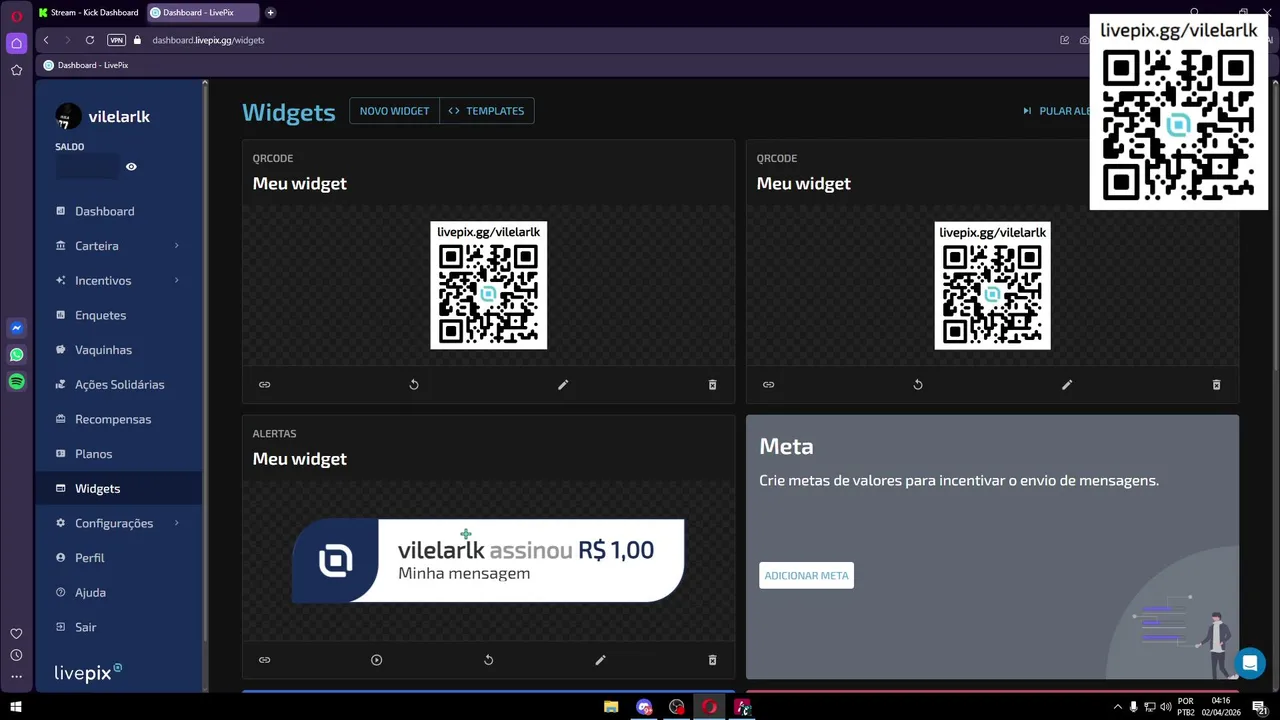Click the volume tray icon

(1166, 707)
